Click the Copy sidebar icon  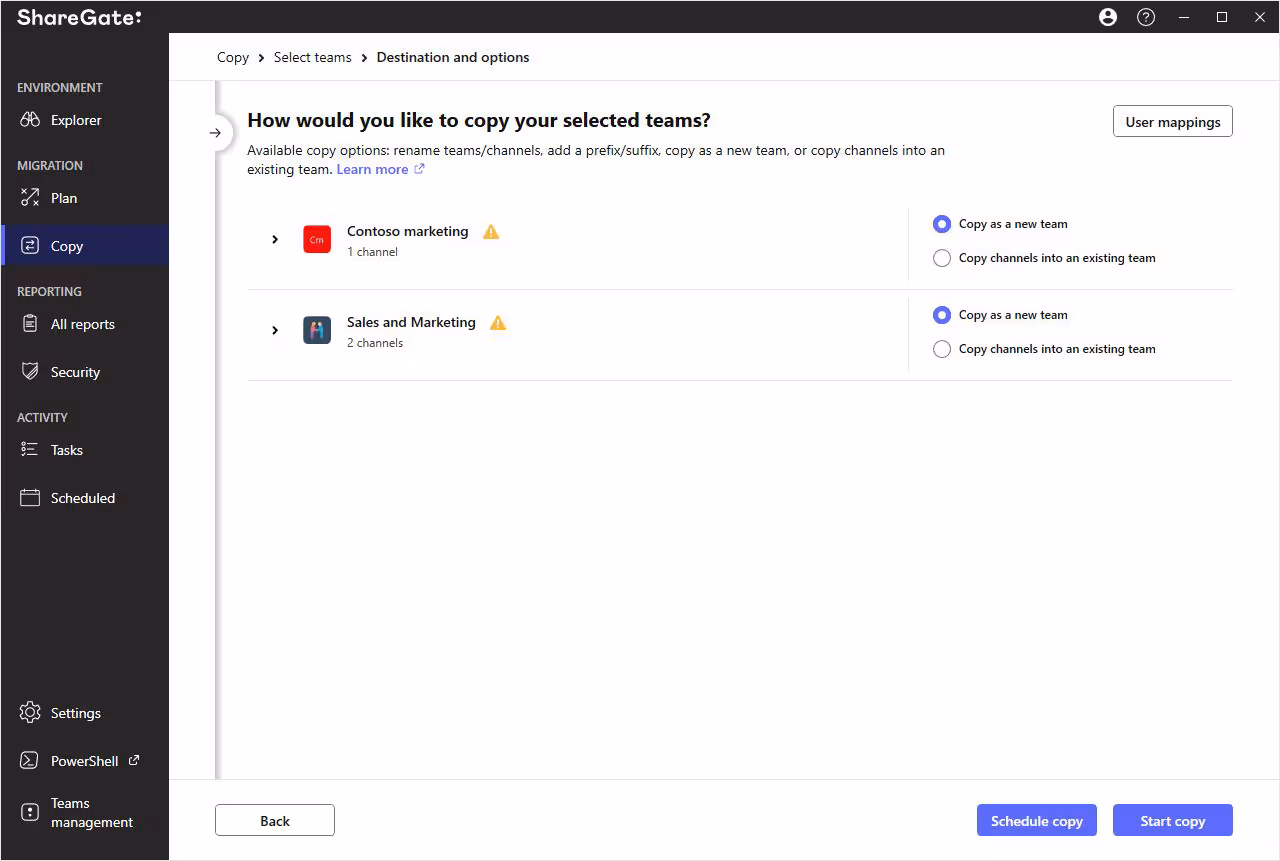click(x=30, y=246)
